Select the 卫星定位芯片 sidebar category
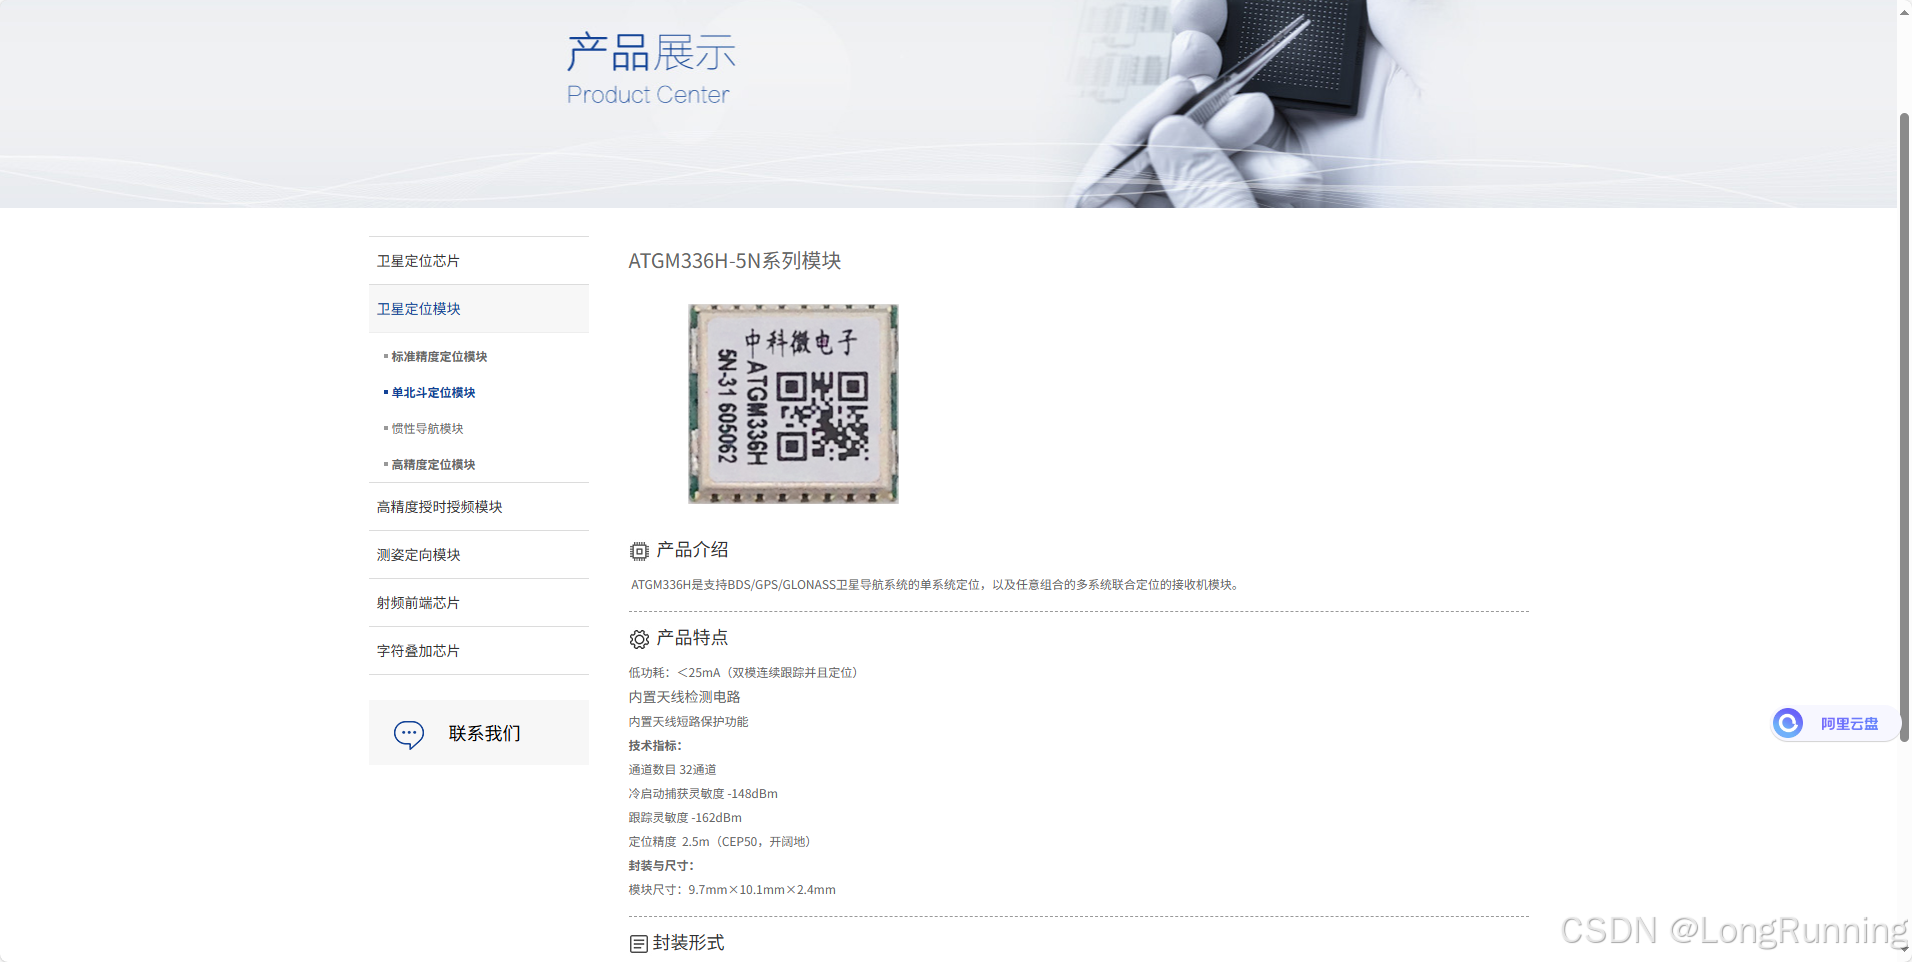 [x=418, y=260]
